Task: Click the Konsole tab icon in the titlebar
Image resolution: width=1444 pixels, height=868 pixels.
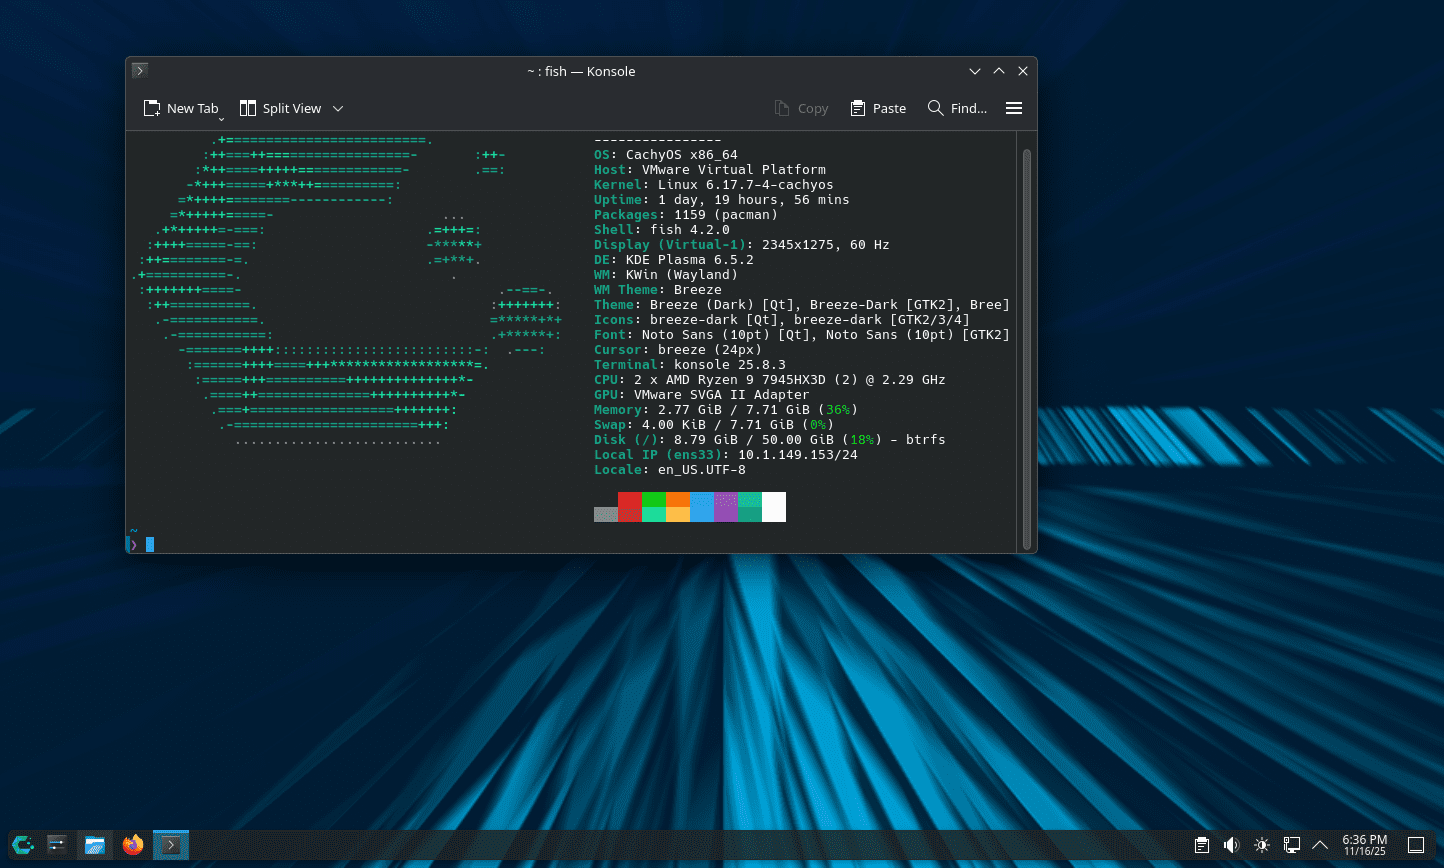Action: 139,71
